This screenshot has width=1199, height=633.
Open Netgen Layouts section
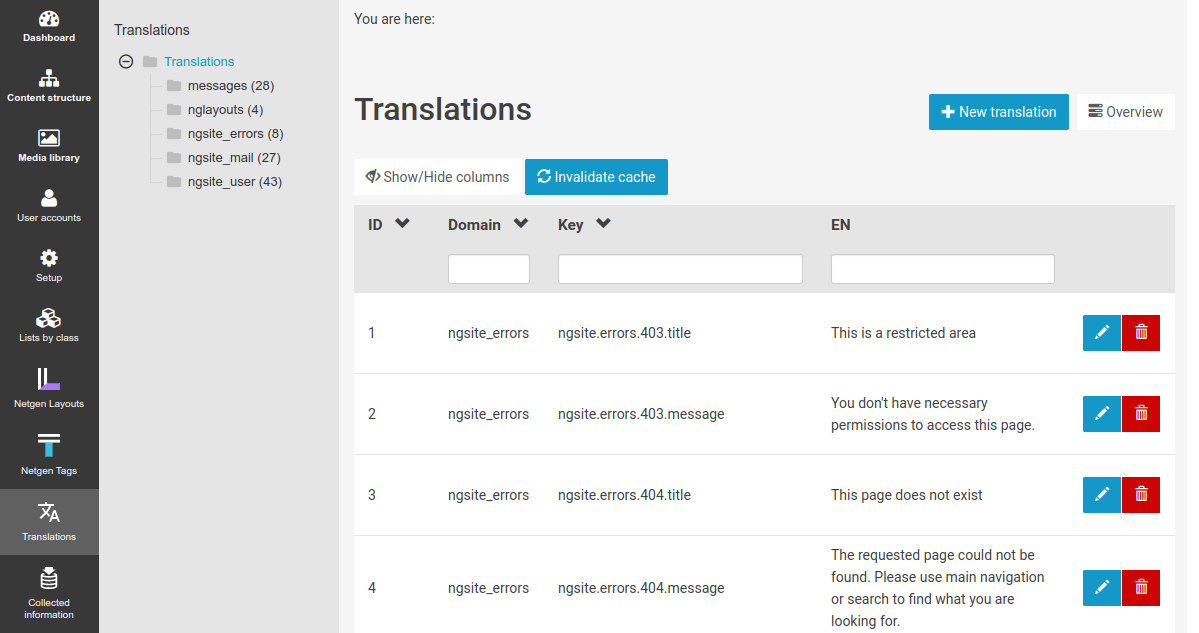[49, 389]
